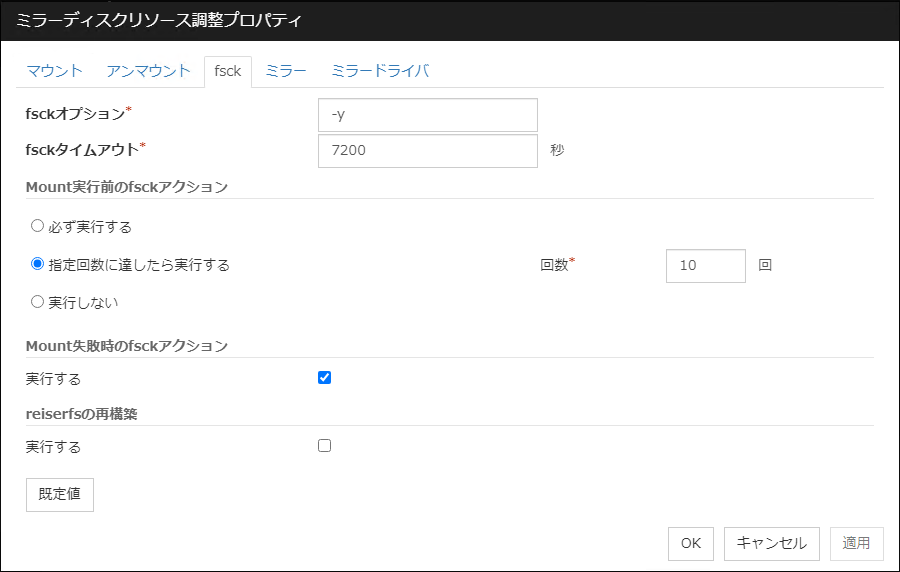
Task: Switch to the ミラー tab
Action: [285, 71]
